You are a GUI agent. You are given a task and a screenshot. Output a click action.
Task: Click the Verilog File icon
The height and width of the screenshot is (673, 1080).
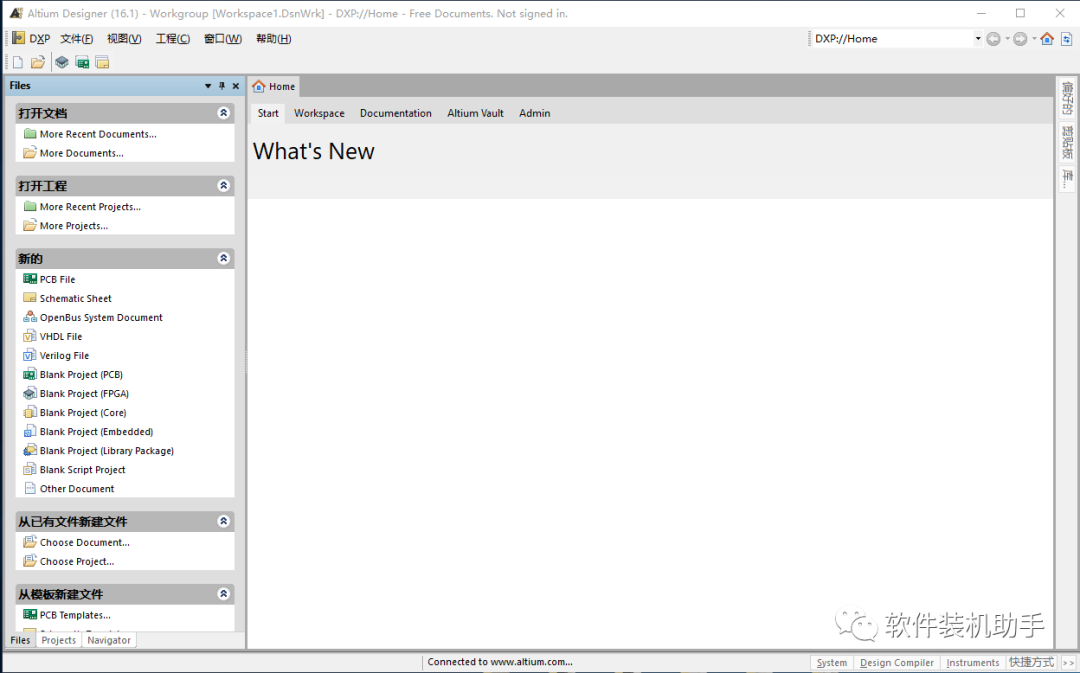[x=30, y=355]
